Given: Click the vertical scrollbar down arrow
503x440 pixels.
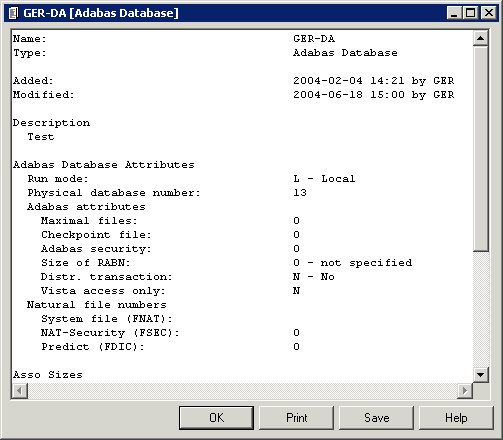Looking at the screenshot, I should click(480, 375).
